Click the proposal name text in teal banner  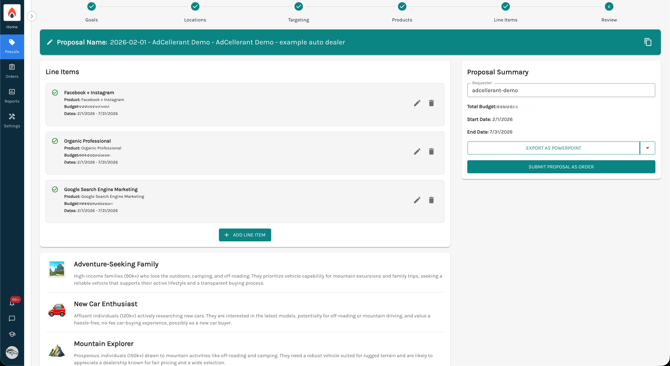click(227, 42)
